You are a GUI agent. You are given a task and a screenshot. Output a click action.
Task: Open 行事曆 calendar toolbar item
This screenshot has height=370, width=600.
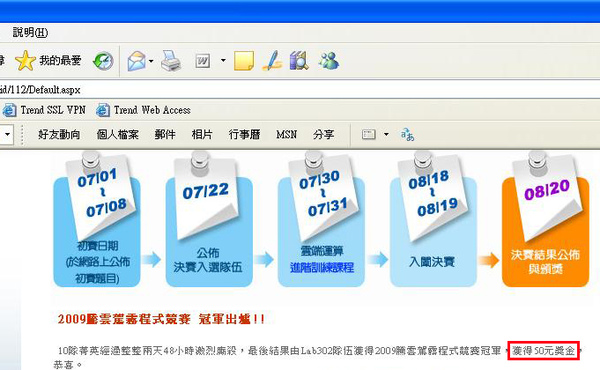[245, 135]
